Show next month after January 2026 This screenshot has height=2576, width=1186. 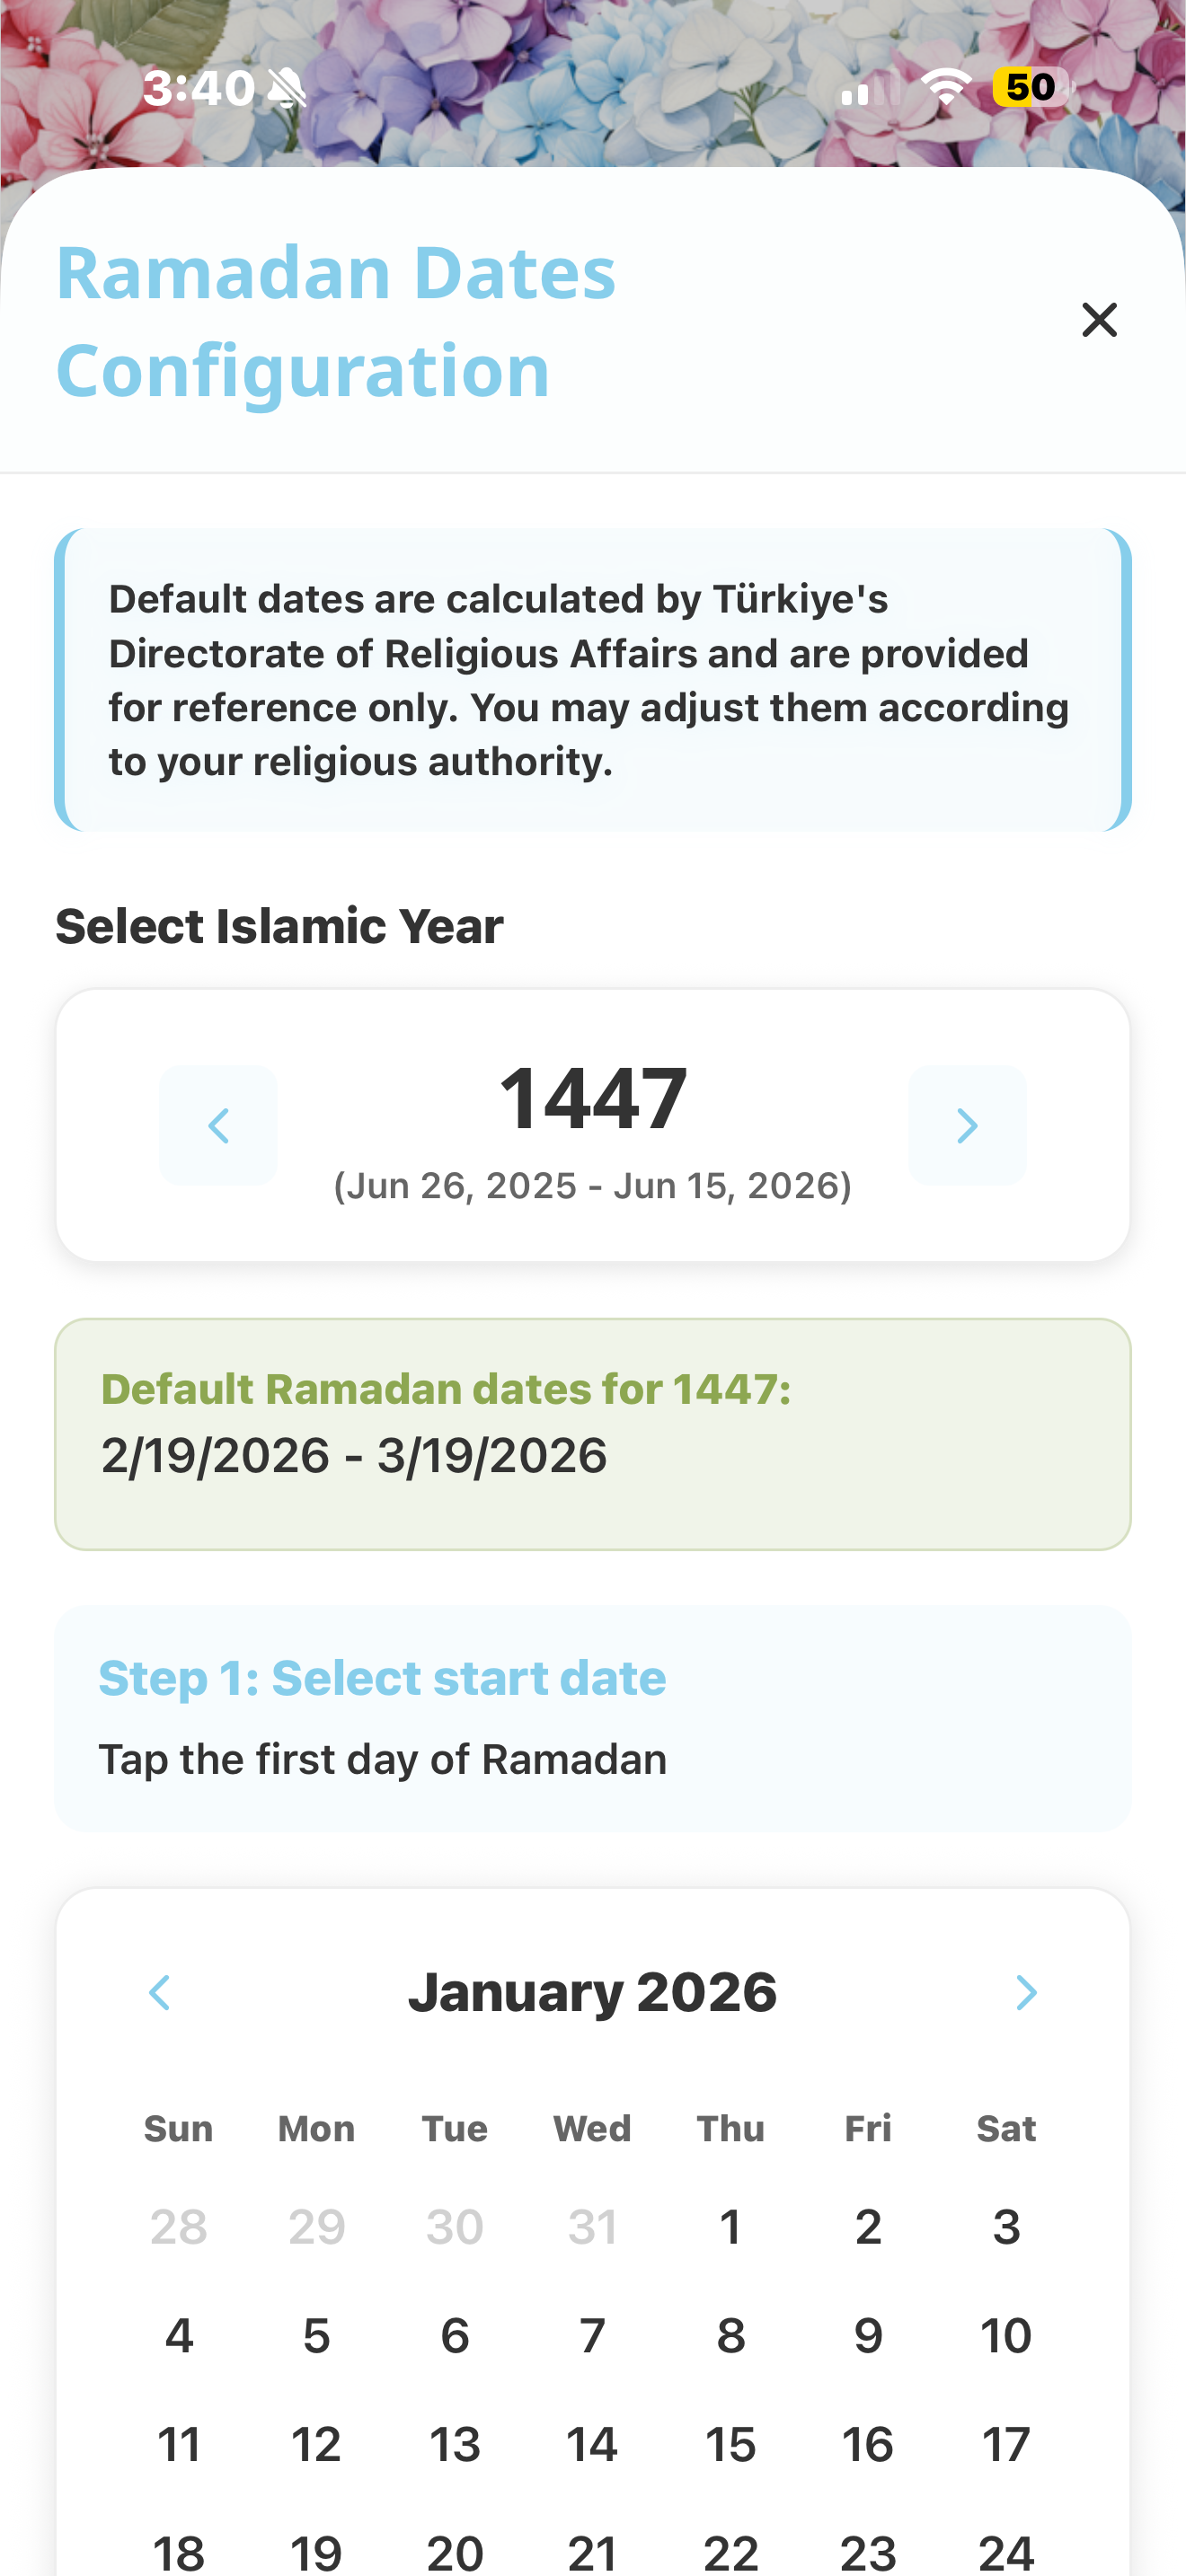click(1026, 1992)
